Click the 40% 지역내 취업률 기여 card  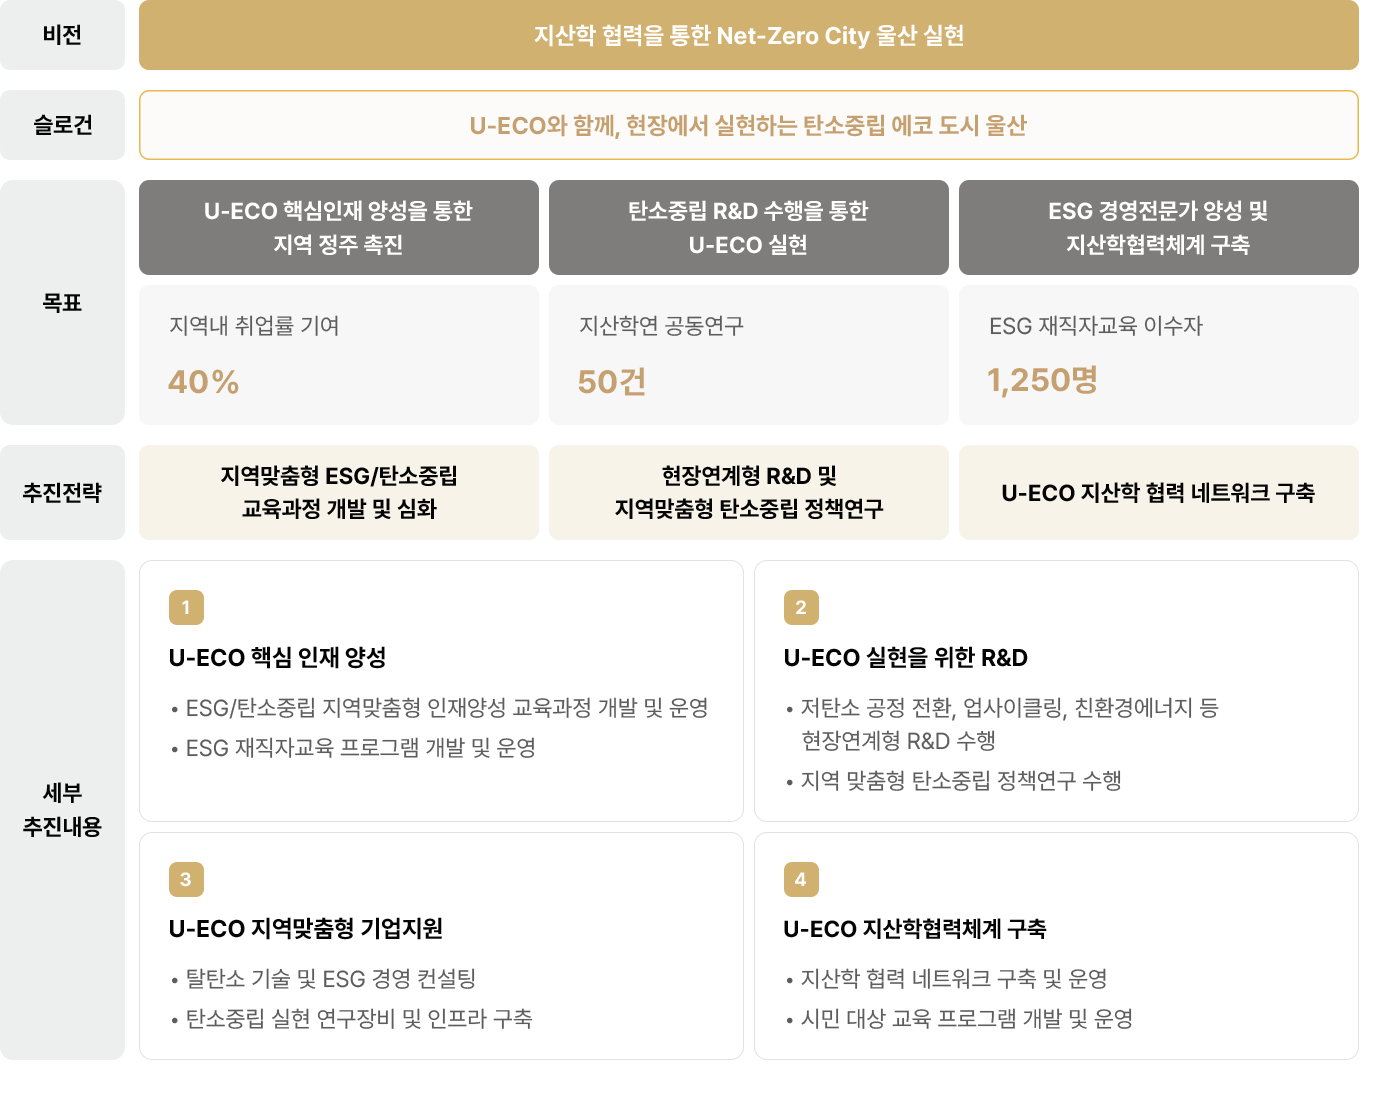point(338,355)
